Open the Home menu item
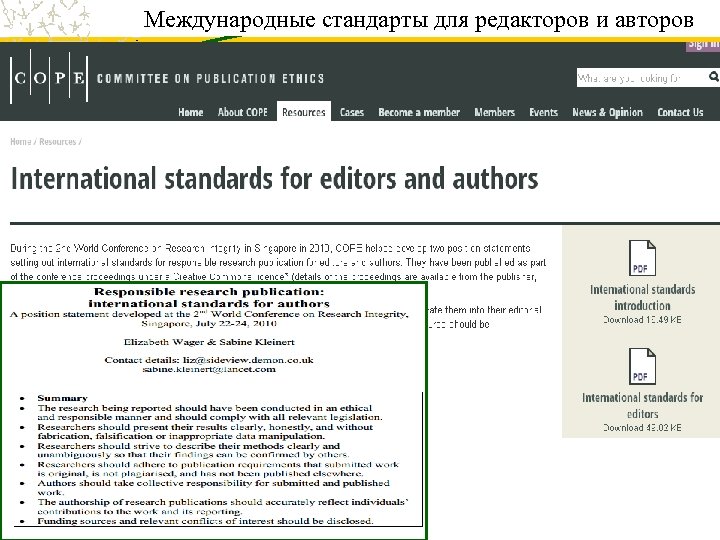The image size is (720, 540). (191, 112)
